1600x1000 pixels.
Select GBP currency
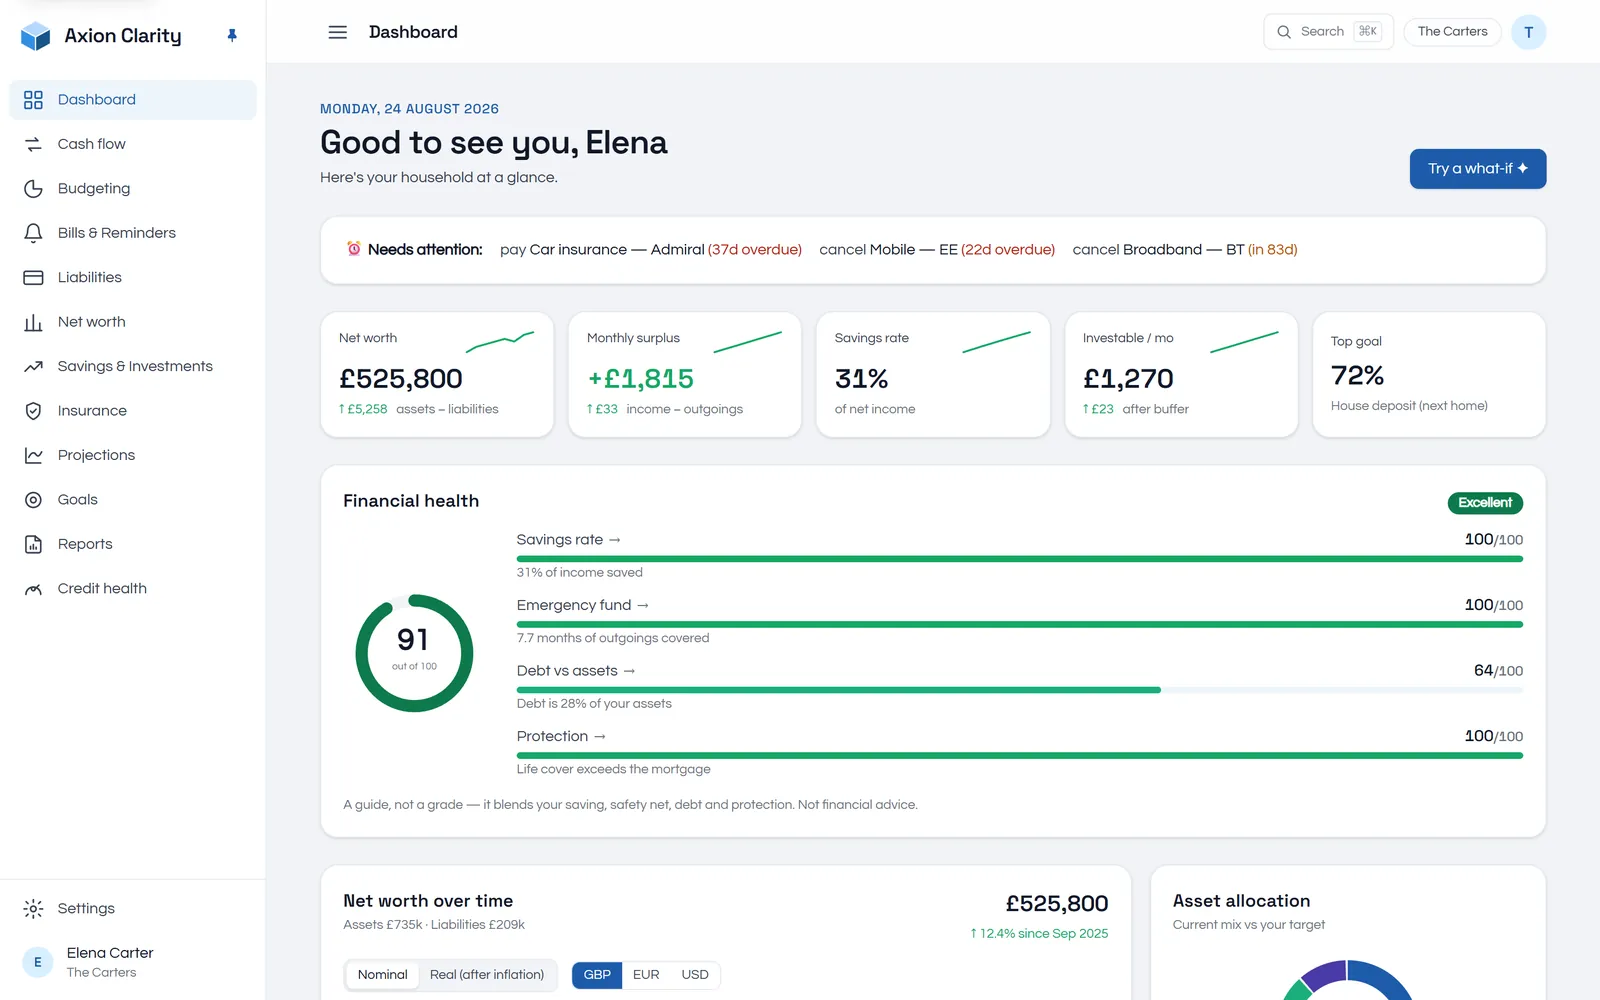point(597,975)
